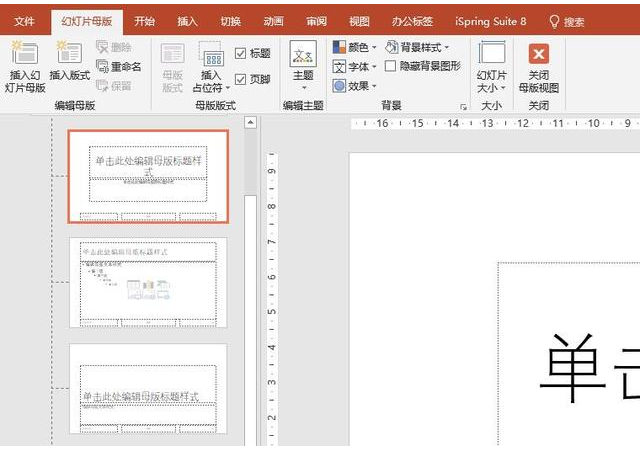Image resolution: width=643 pixels, height=452 pixels.
Task: Open Background Styles (背景样式) menu
Action: (417, 47)
